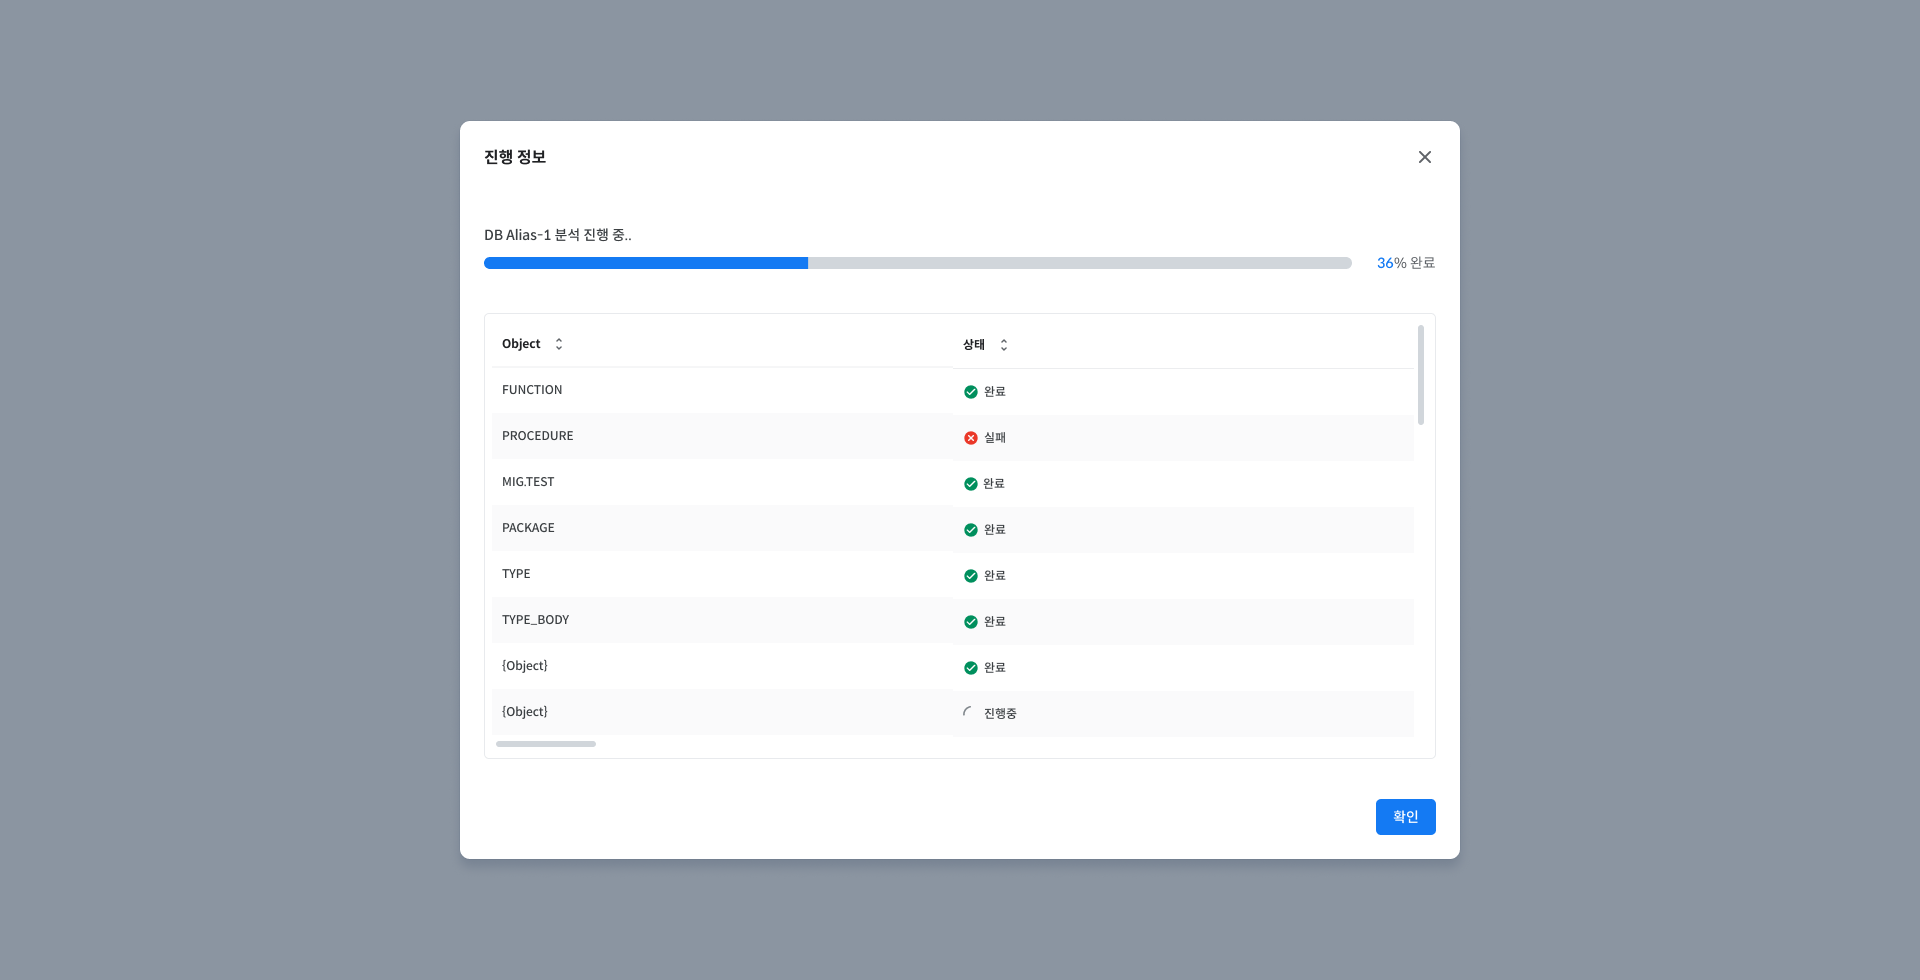The width and height of the screenshot is (1920, 980).
Task: Click the green check icon for PACKAGE
Action: pyautogui.click(x=970, y=530)
